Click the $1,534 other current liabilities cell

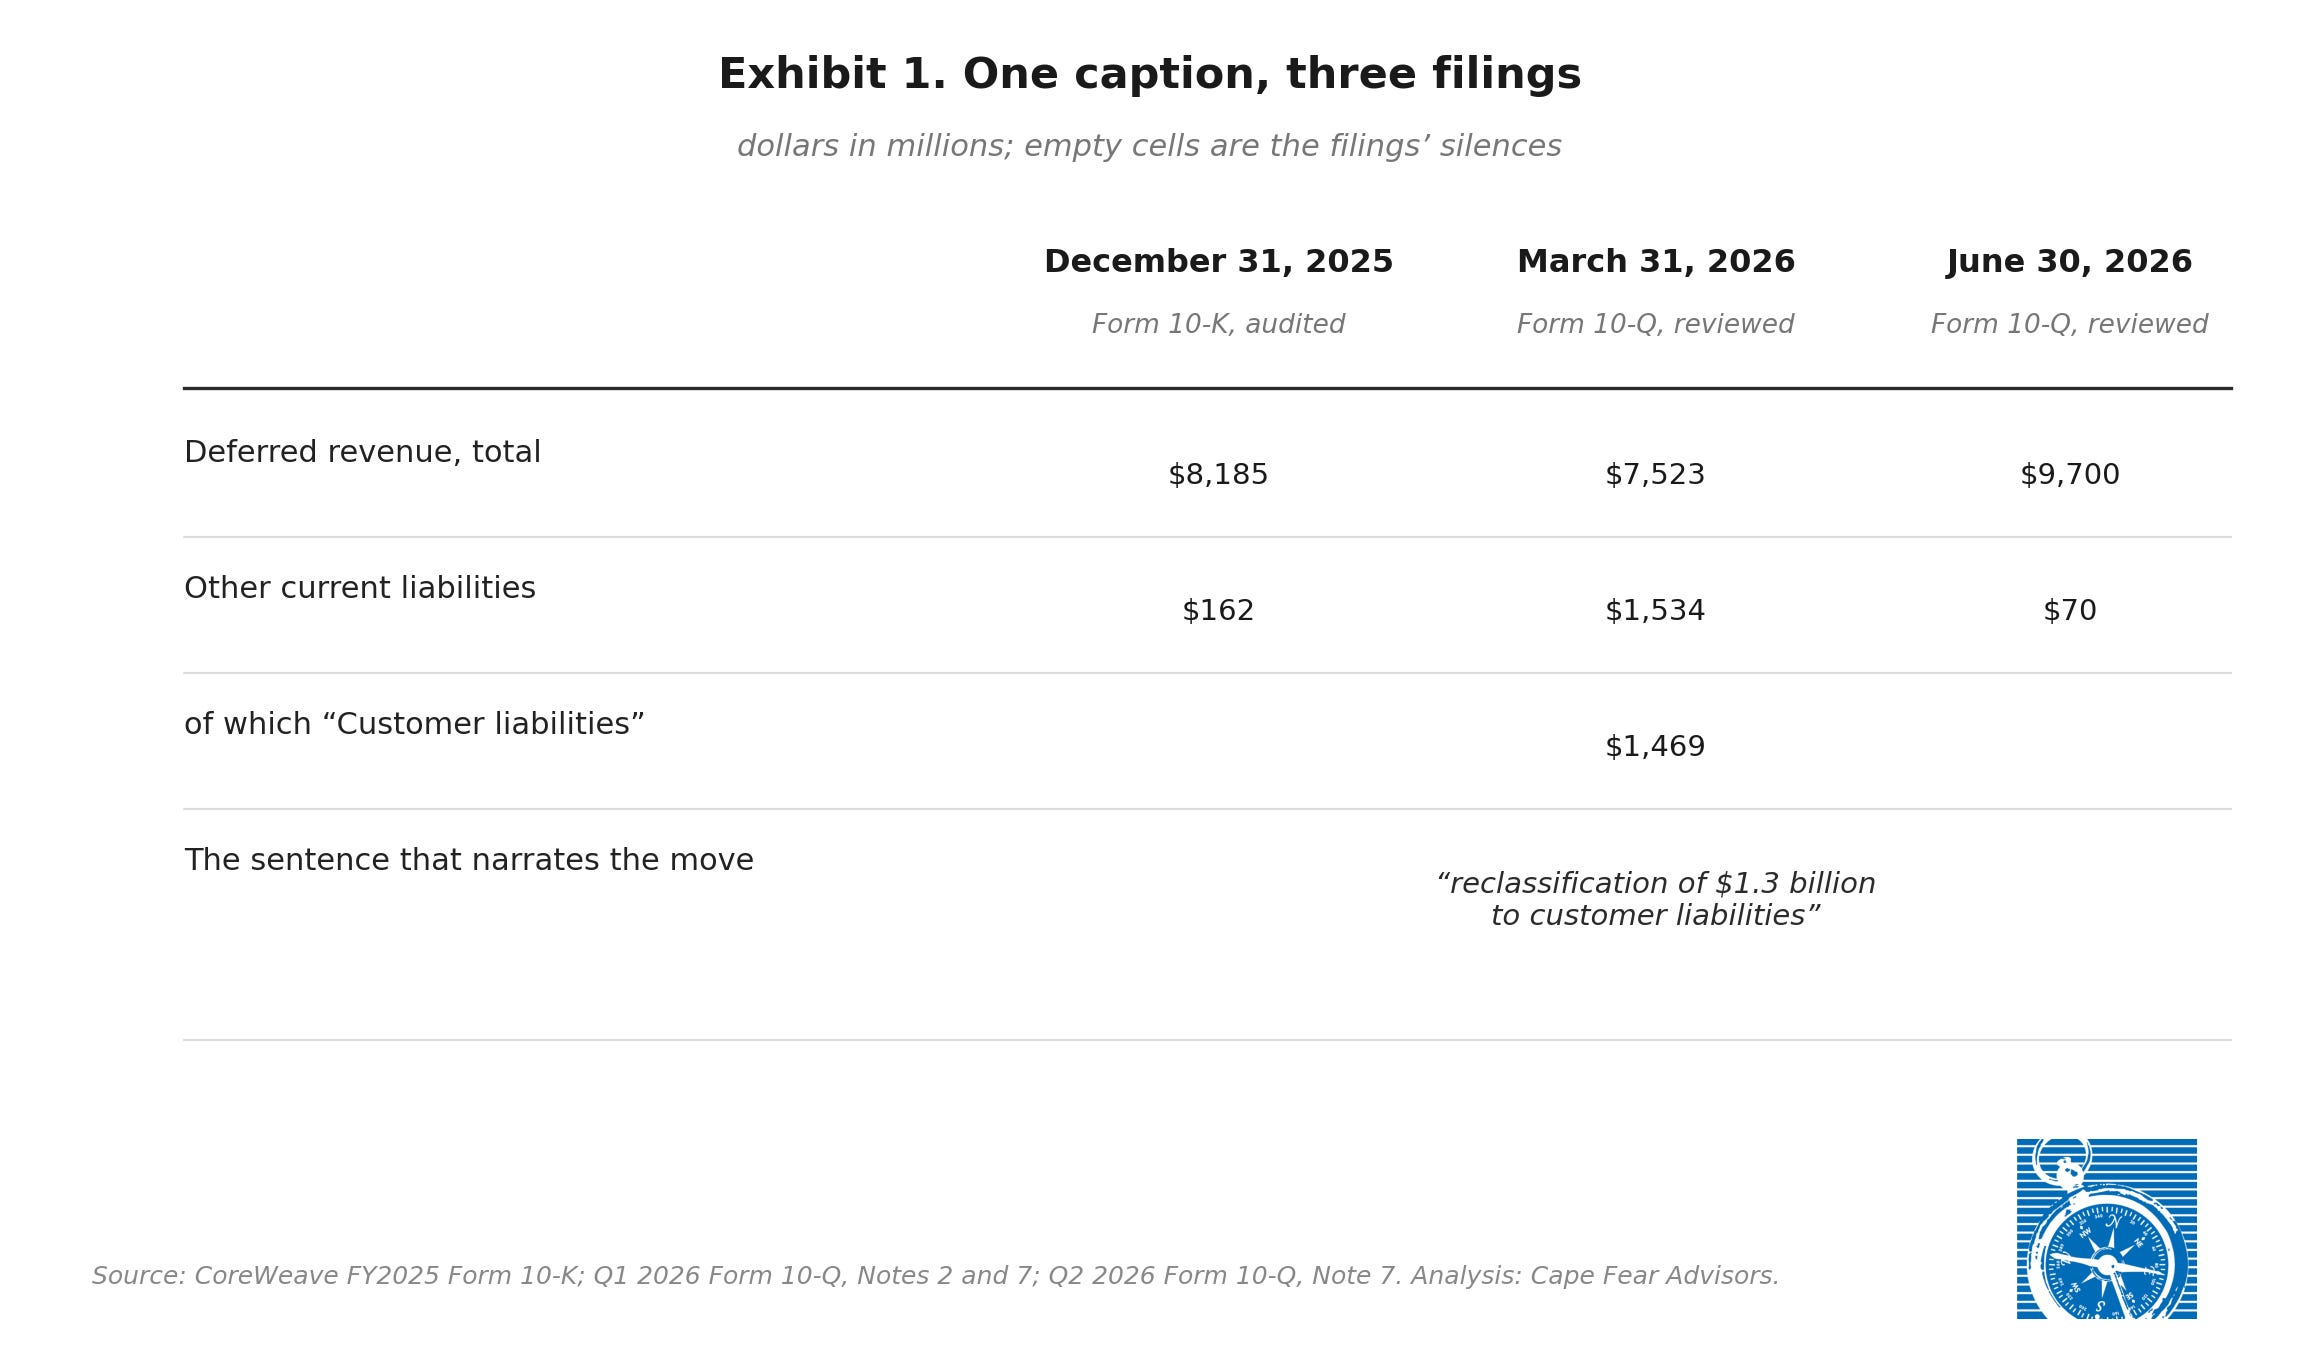coord(1655,611)
